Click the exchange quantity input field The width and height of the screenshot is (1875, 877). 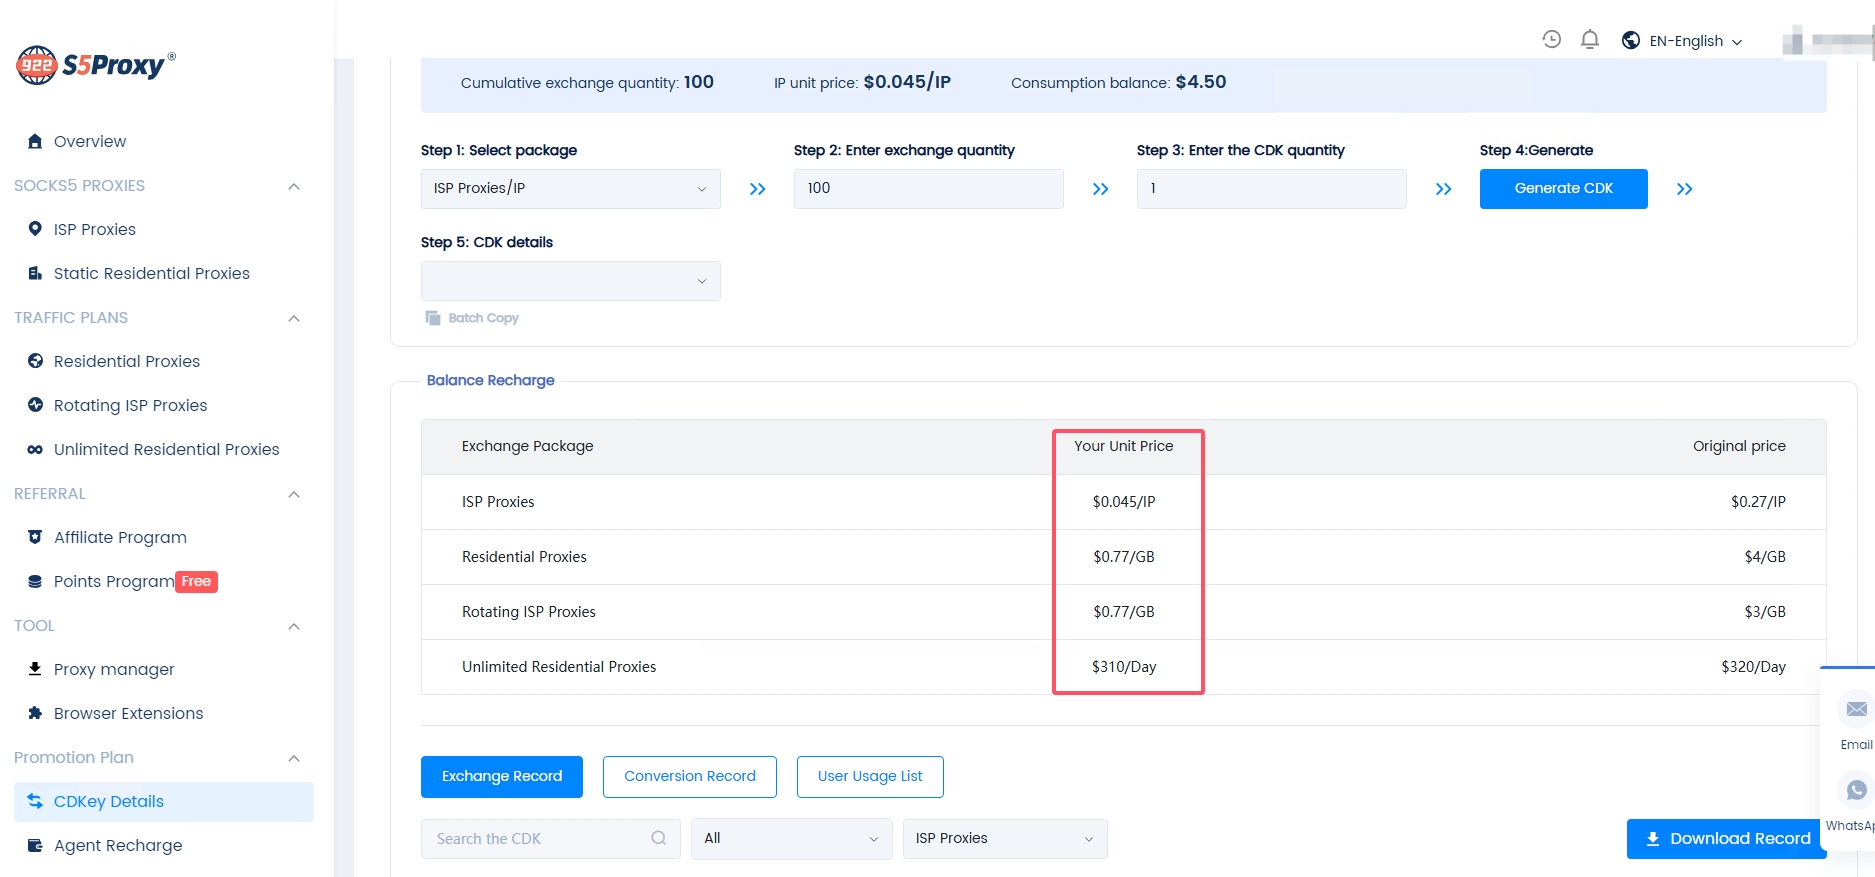pyautogui.click(x=928, y=189)
